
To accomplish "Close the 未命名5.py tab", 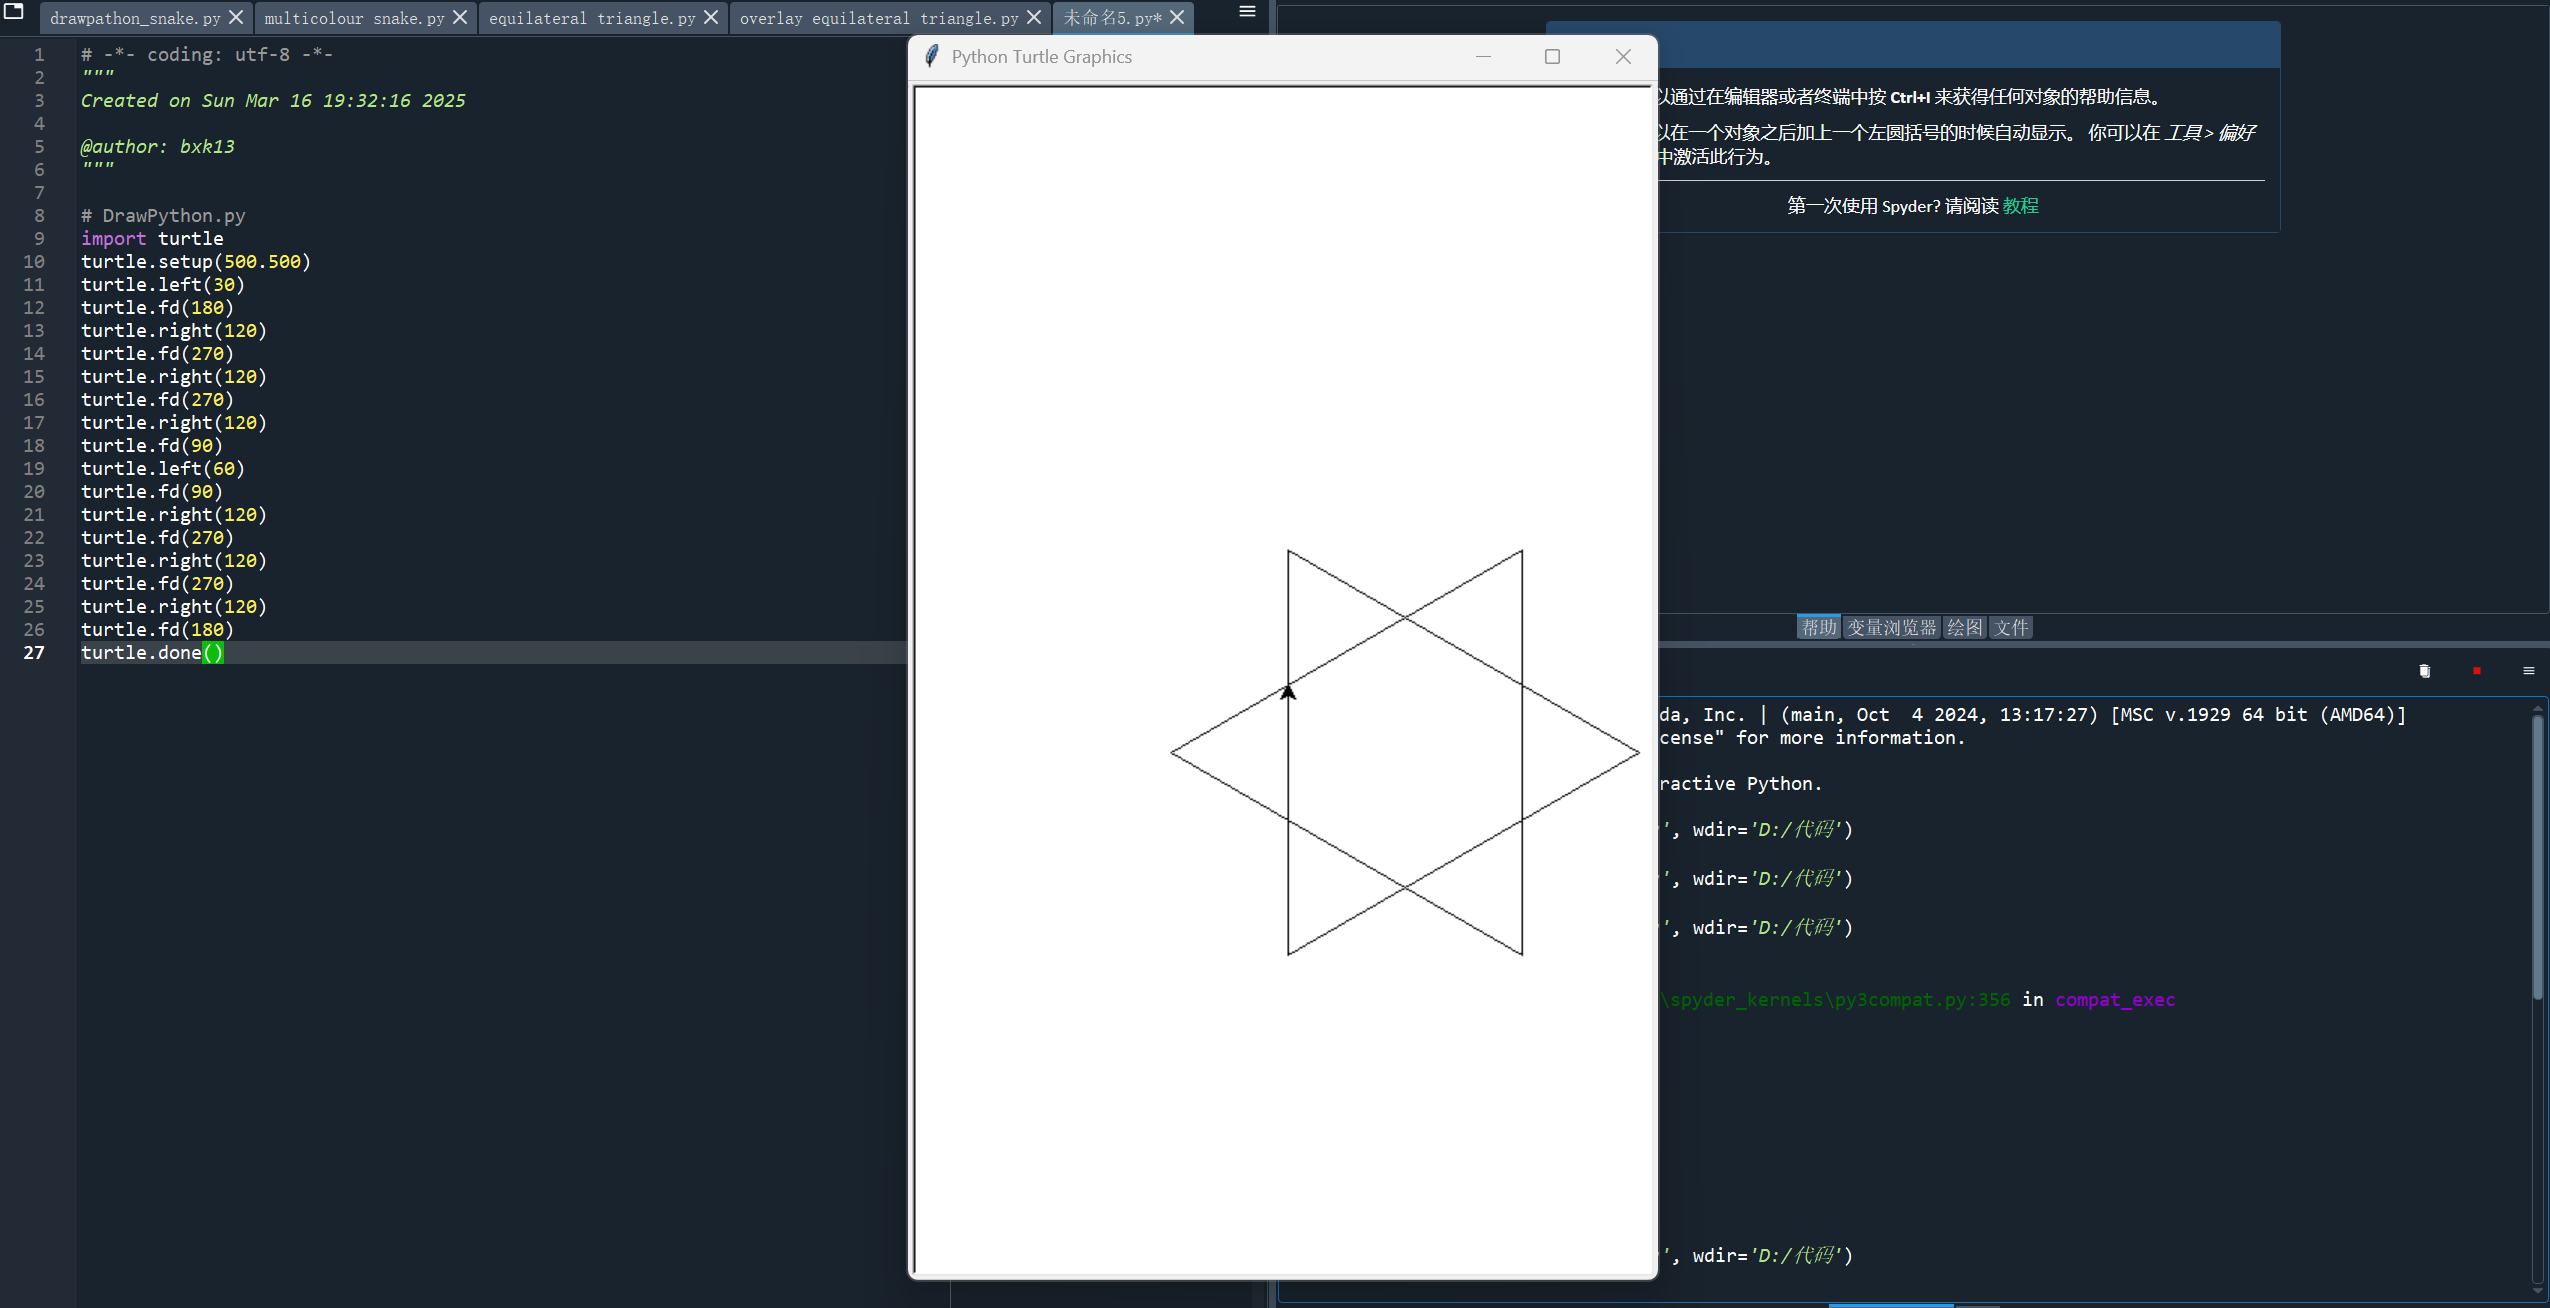I will pos(1177,17).
